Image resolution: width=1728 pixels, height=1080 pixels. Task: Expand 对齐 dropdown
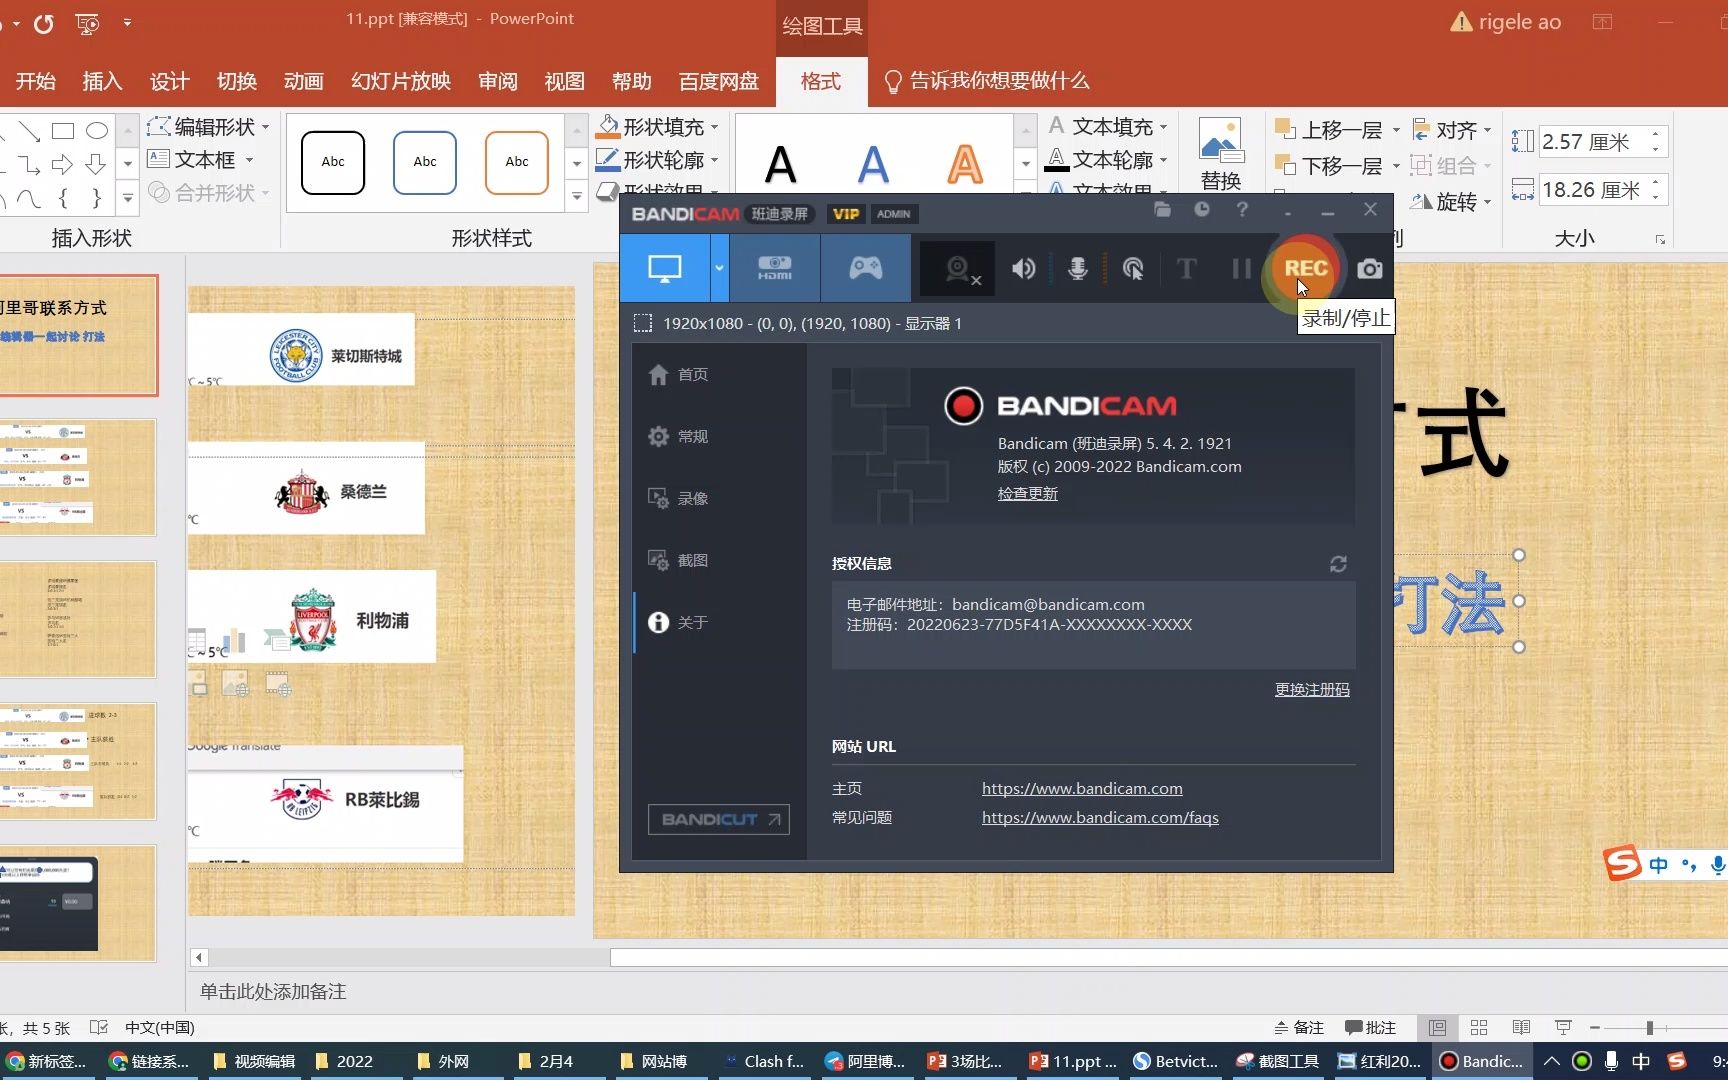pyautogui.click(x=1487, y=130)
